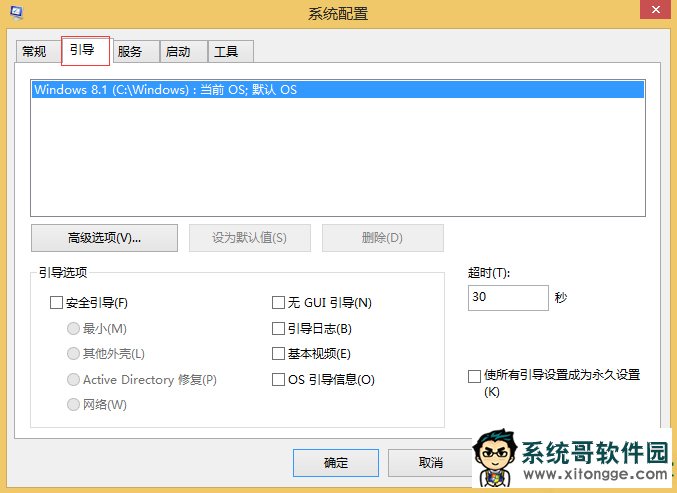Choose the 网络(W) radio option

(73, 405)
